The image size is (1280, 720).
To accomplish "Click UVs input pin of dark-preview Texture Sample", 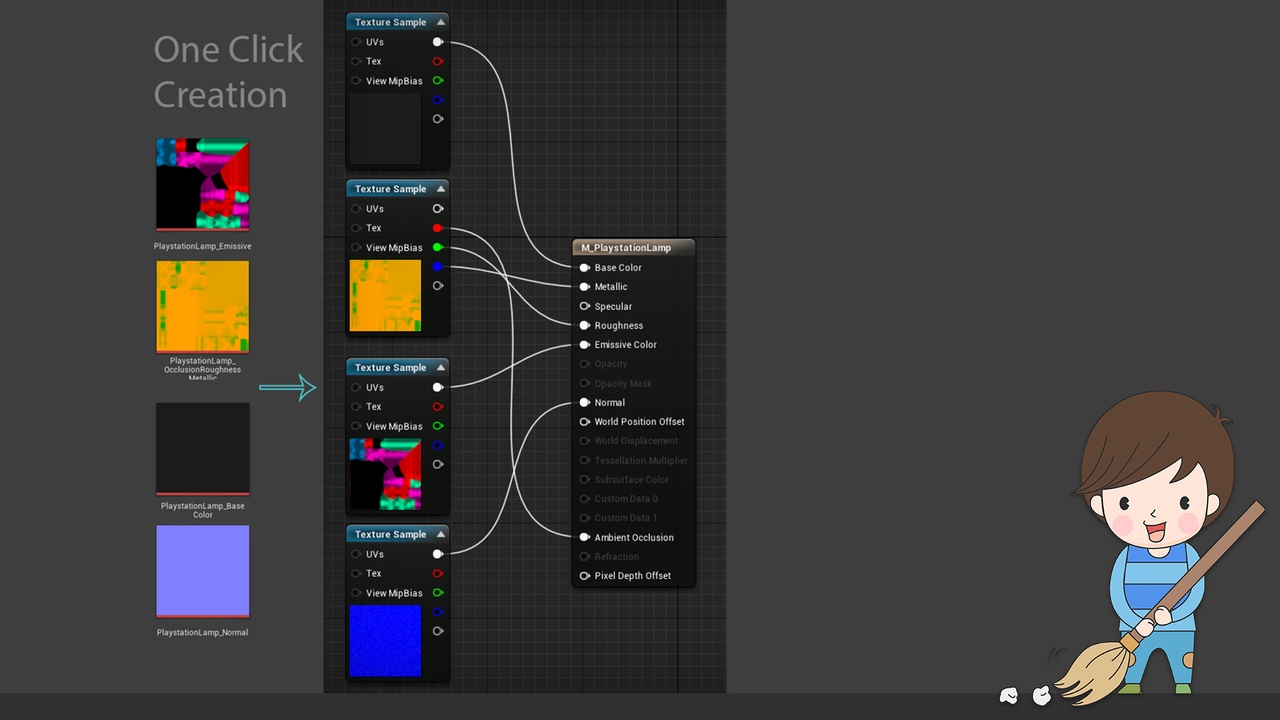I will click(x=356, y=42).
